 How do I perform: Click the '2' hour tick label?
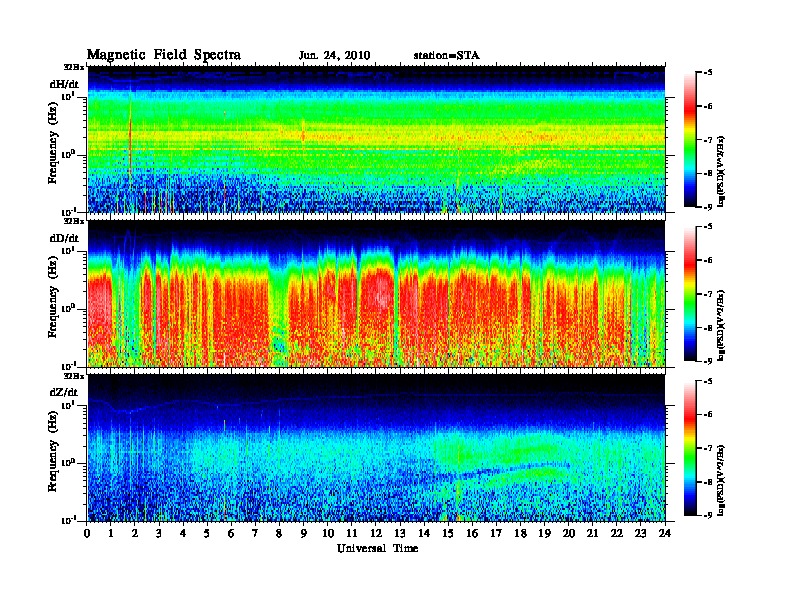tap(135, 533)
